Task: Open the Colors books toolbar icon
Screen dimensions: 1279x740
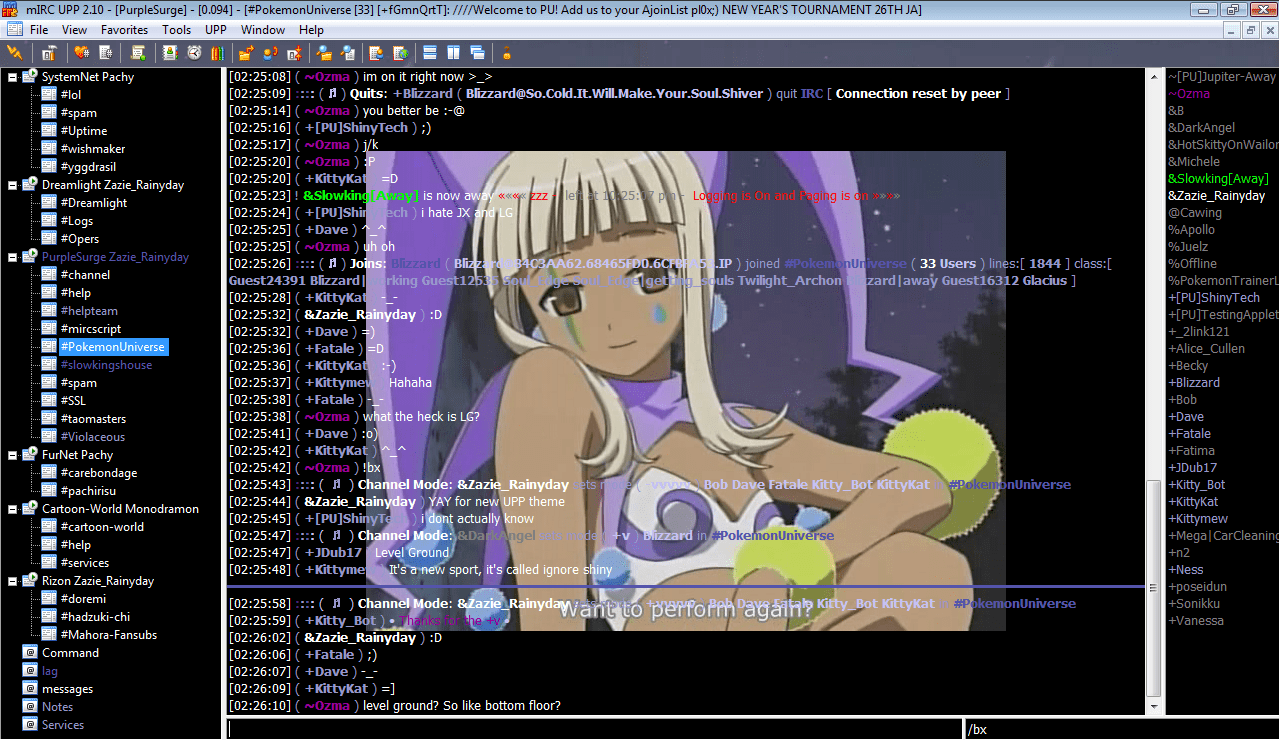Action: (217, 52)
